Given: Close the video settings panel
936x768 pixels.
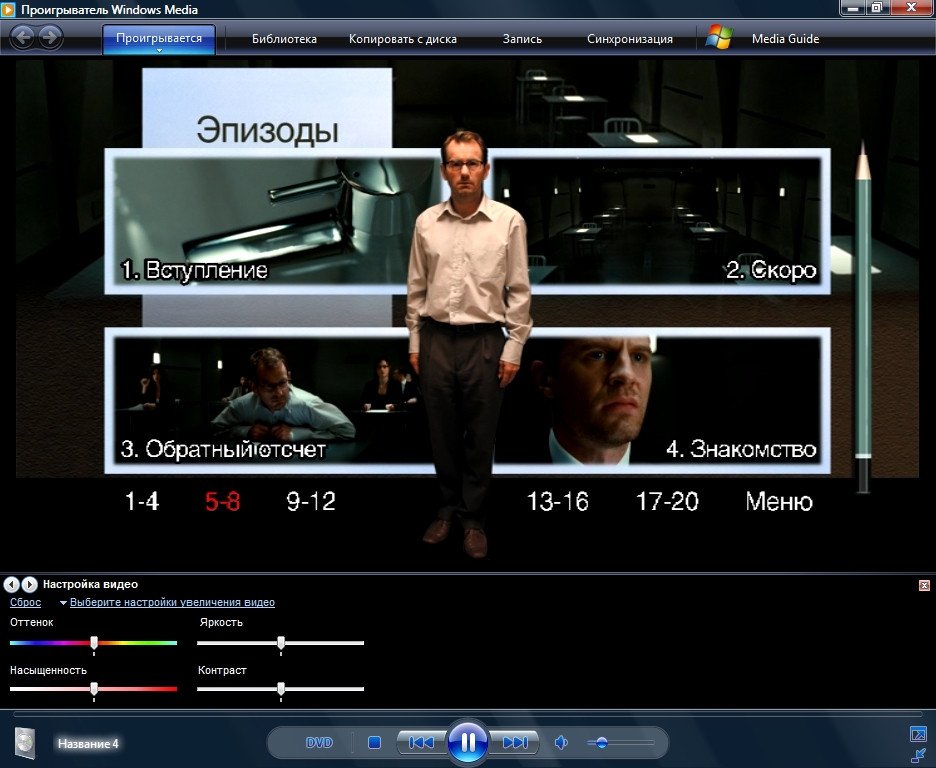Looking at the screenshot, I should (924, 585).
